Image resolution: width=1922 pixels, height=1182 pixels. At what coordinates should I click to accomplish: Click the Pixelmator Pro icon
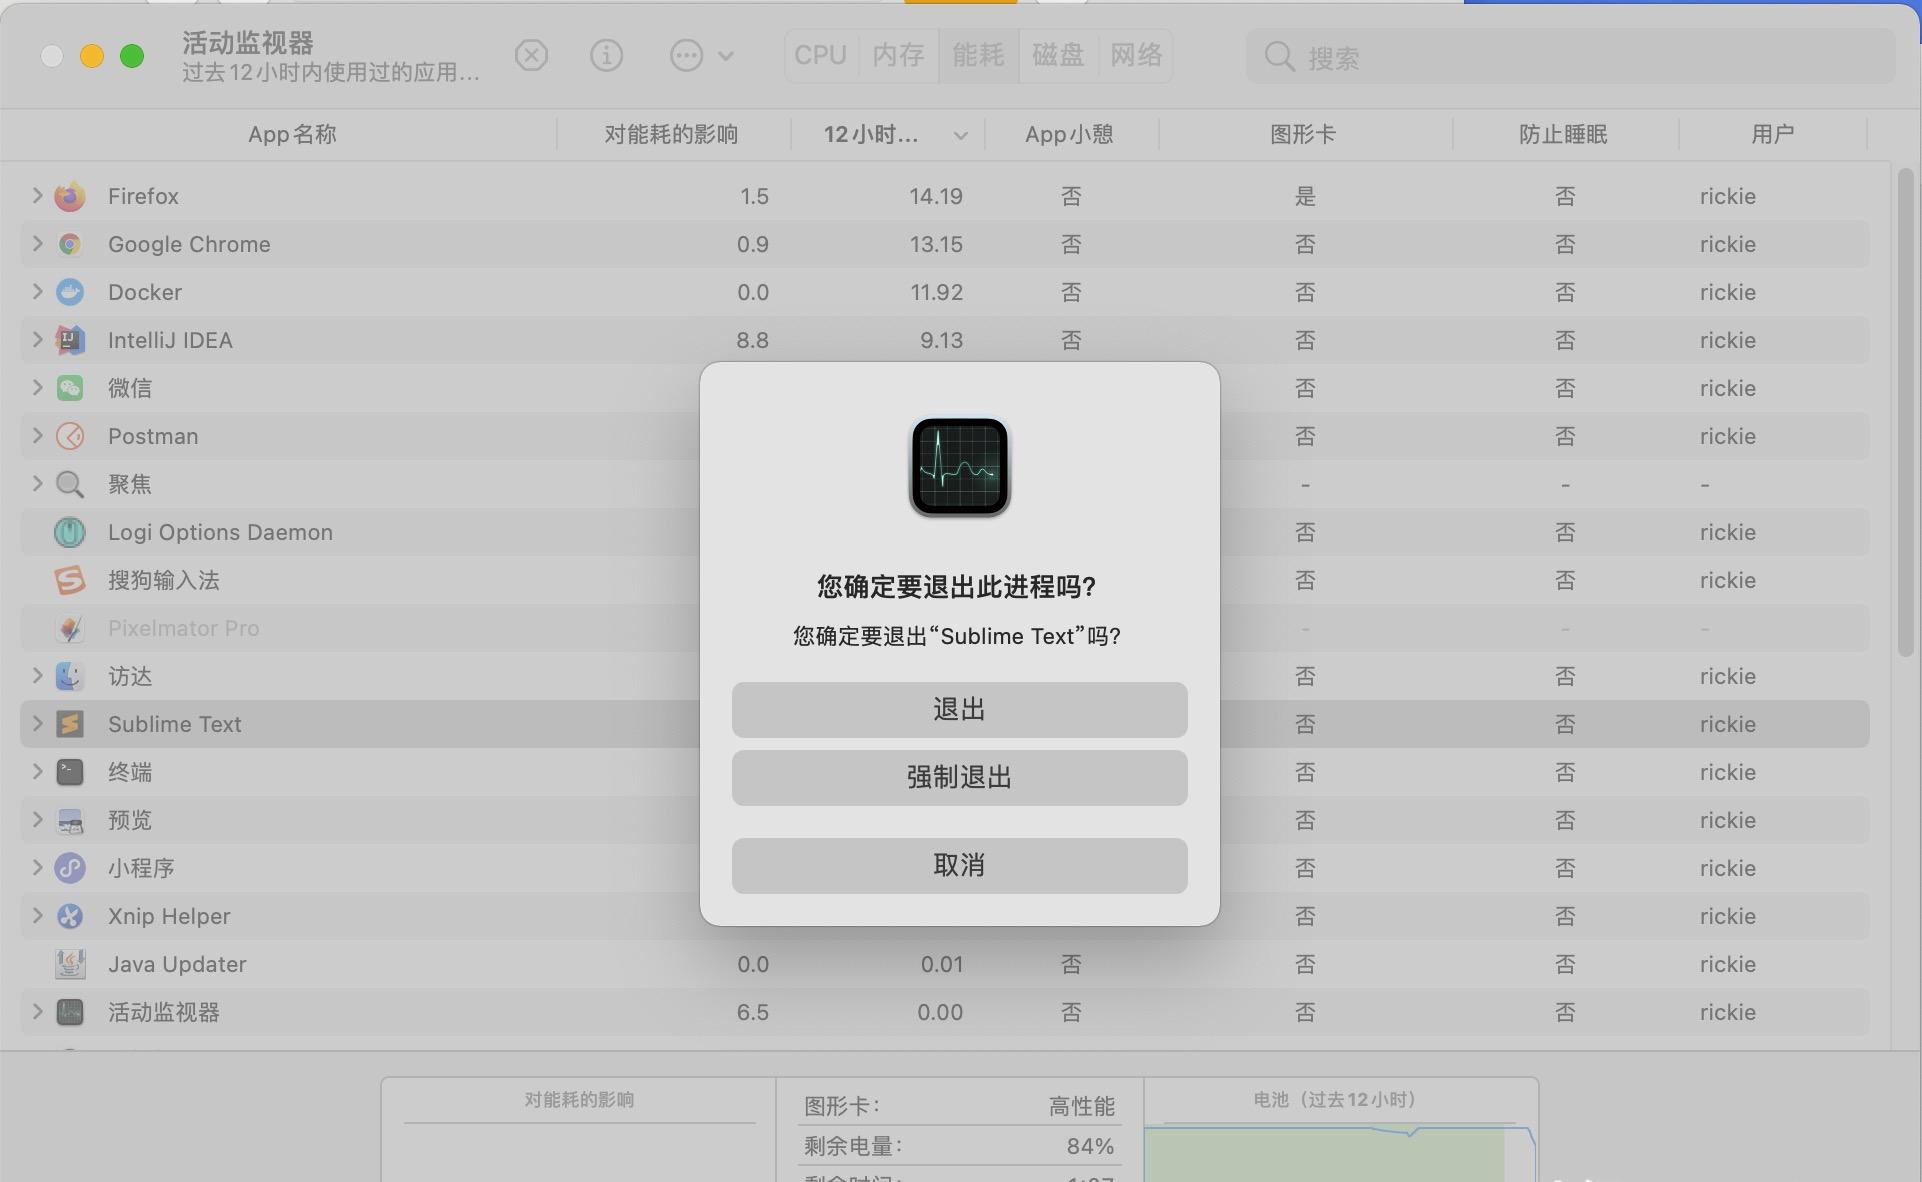click(70, 628)
